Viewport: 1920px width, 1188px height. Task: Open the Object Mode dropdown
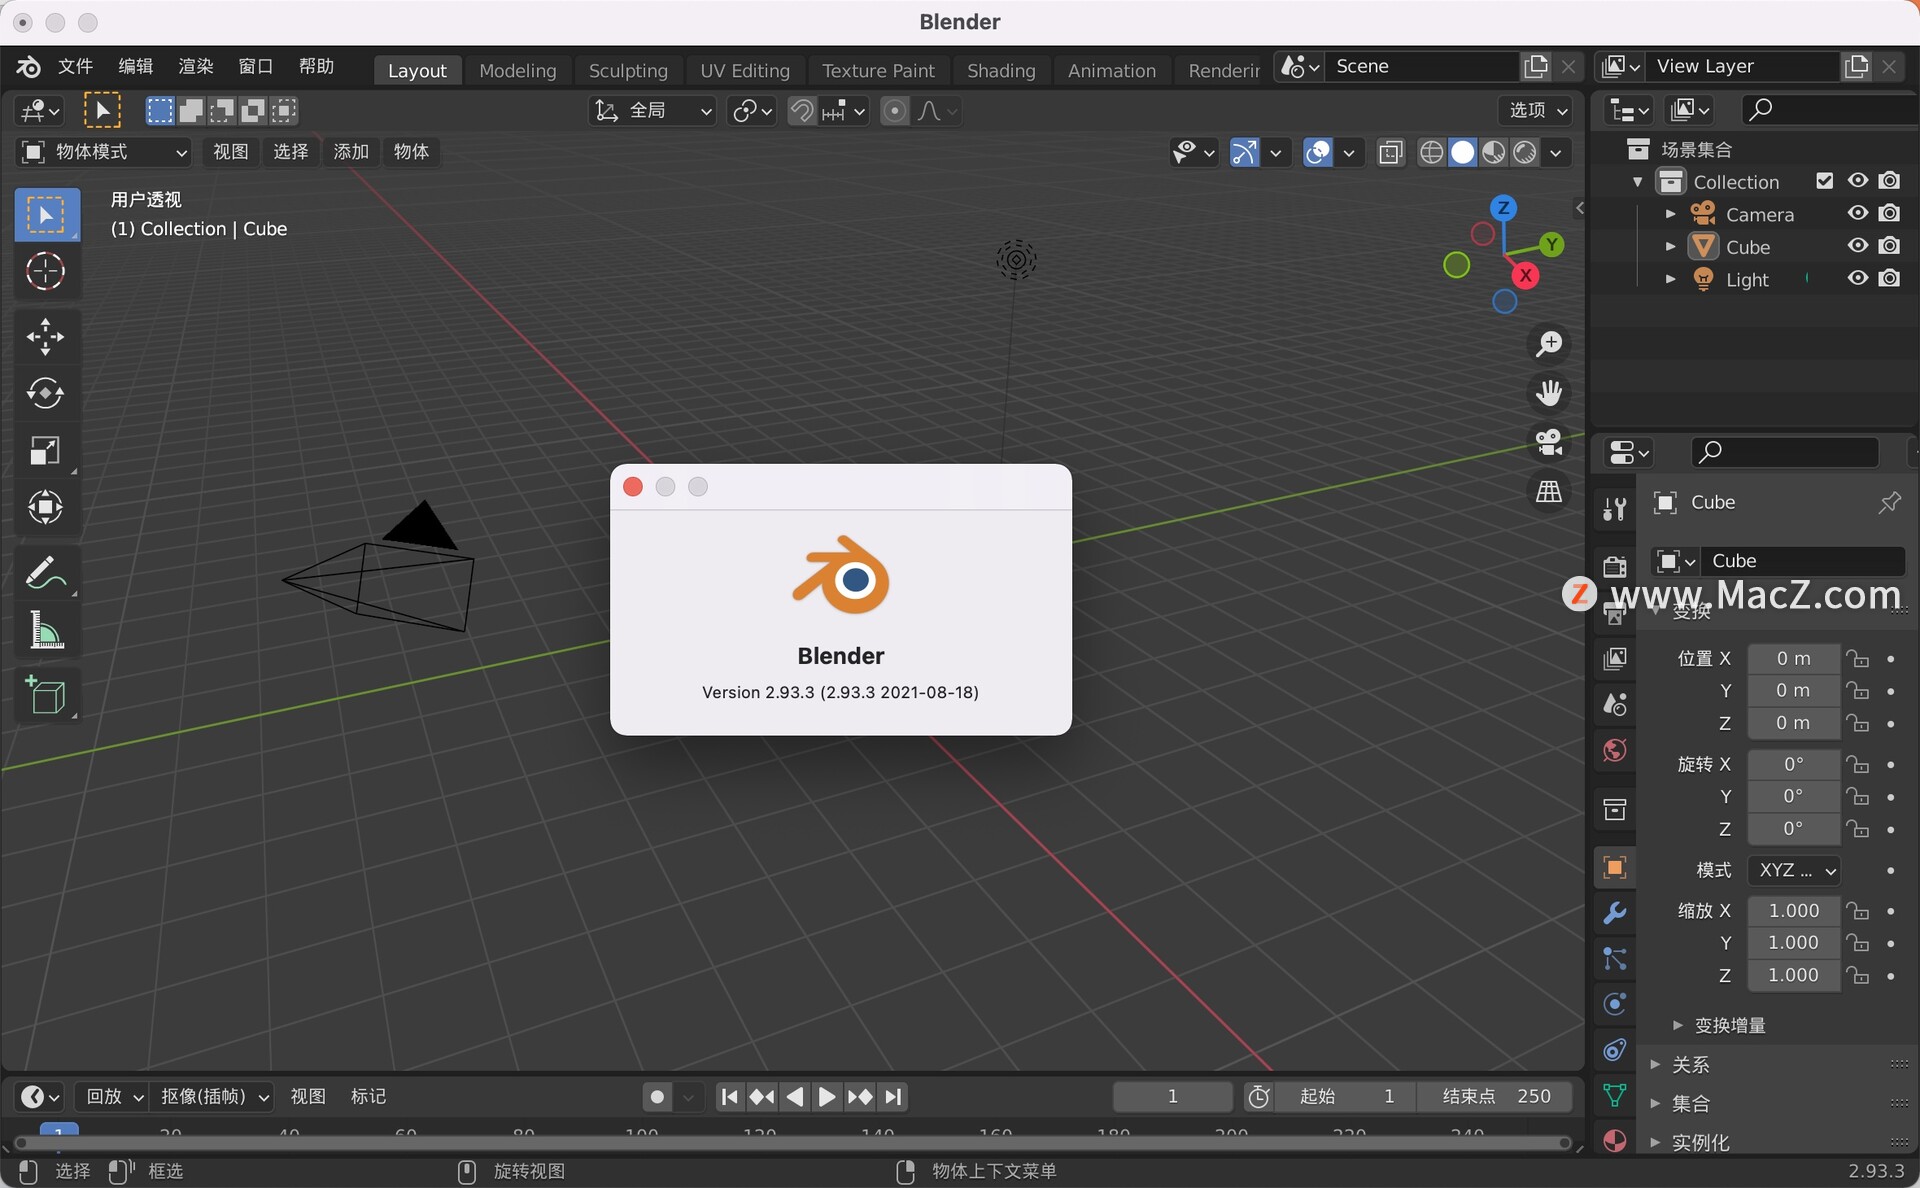[104, 152]
